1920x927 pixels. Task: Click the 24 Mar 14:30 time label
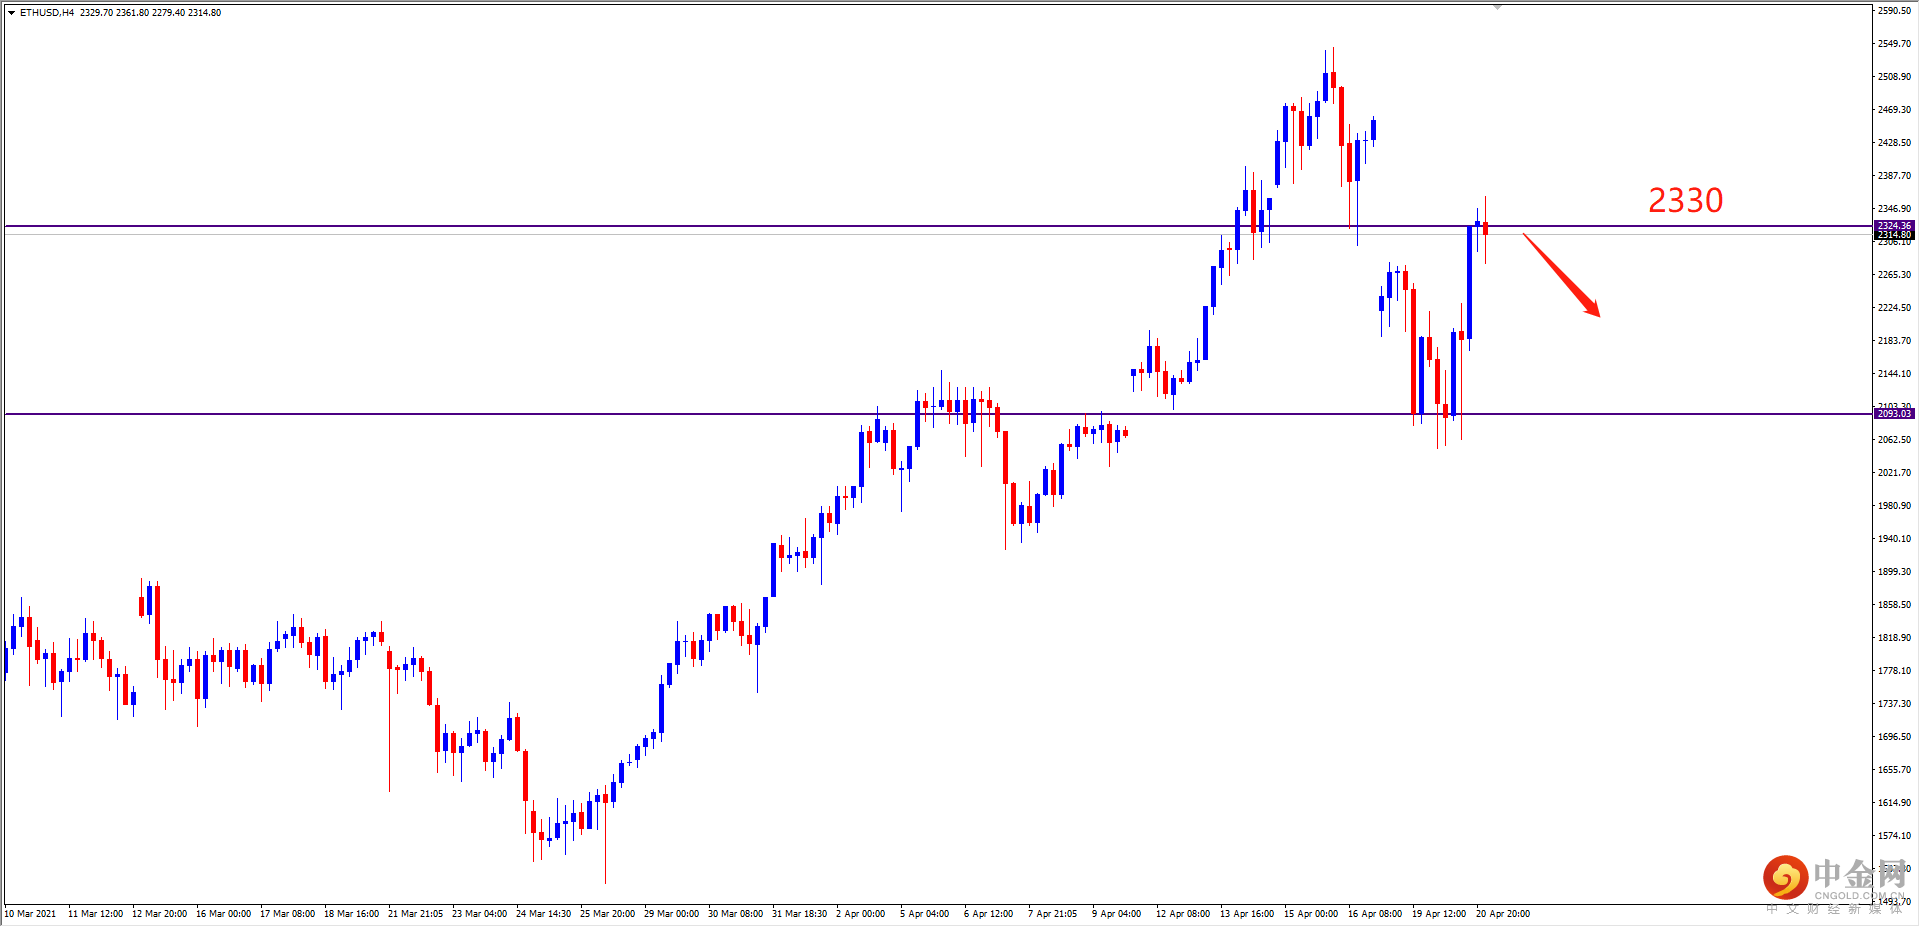(543, 914)
